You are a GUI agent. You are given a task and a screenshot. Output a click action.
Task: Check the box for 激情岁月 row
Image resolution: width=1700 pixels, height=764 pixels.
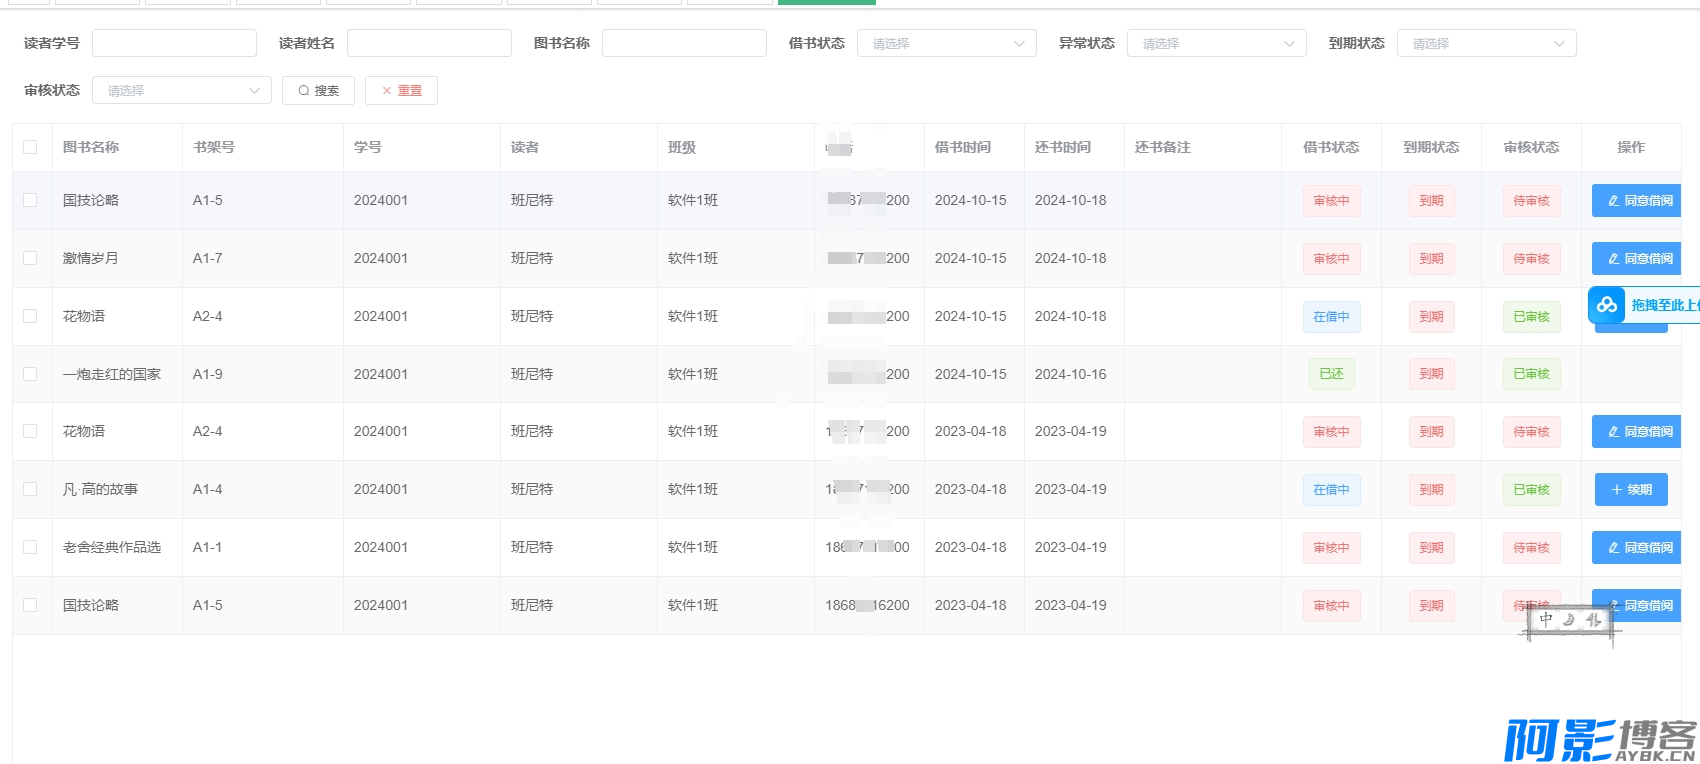coord(30,258)
